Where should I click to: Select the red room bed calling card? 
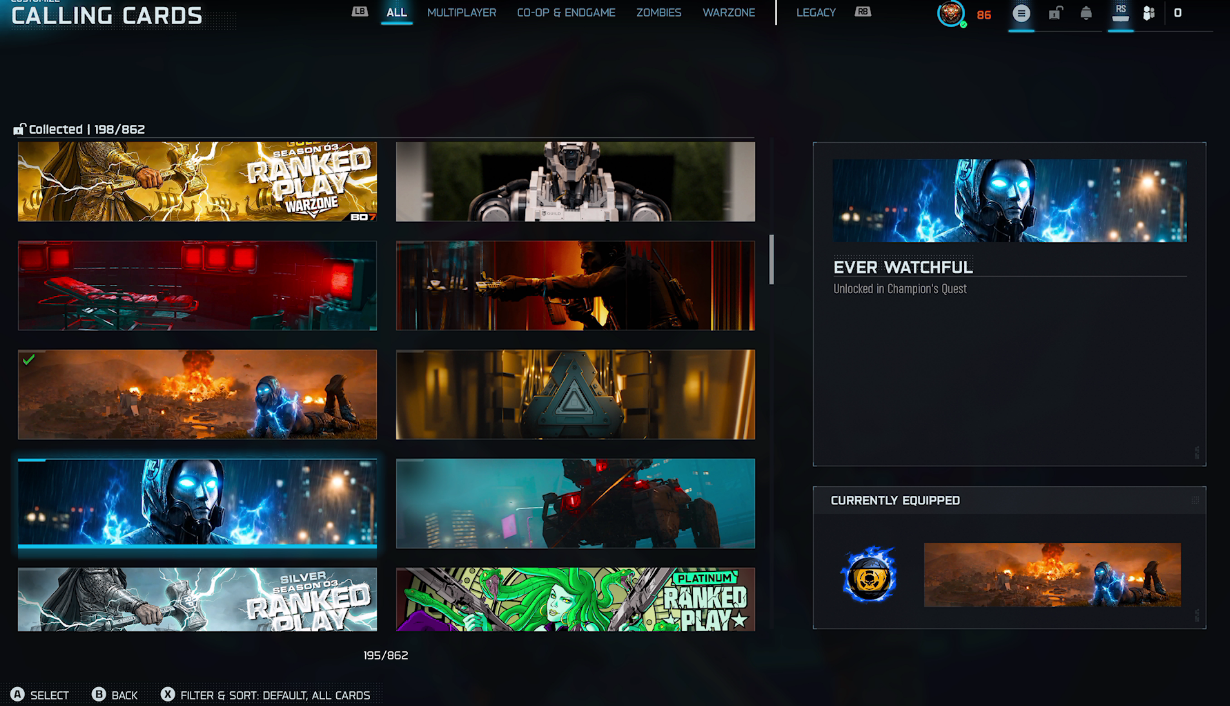(x=197, y=285)
